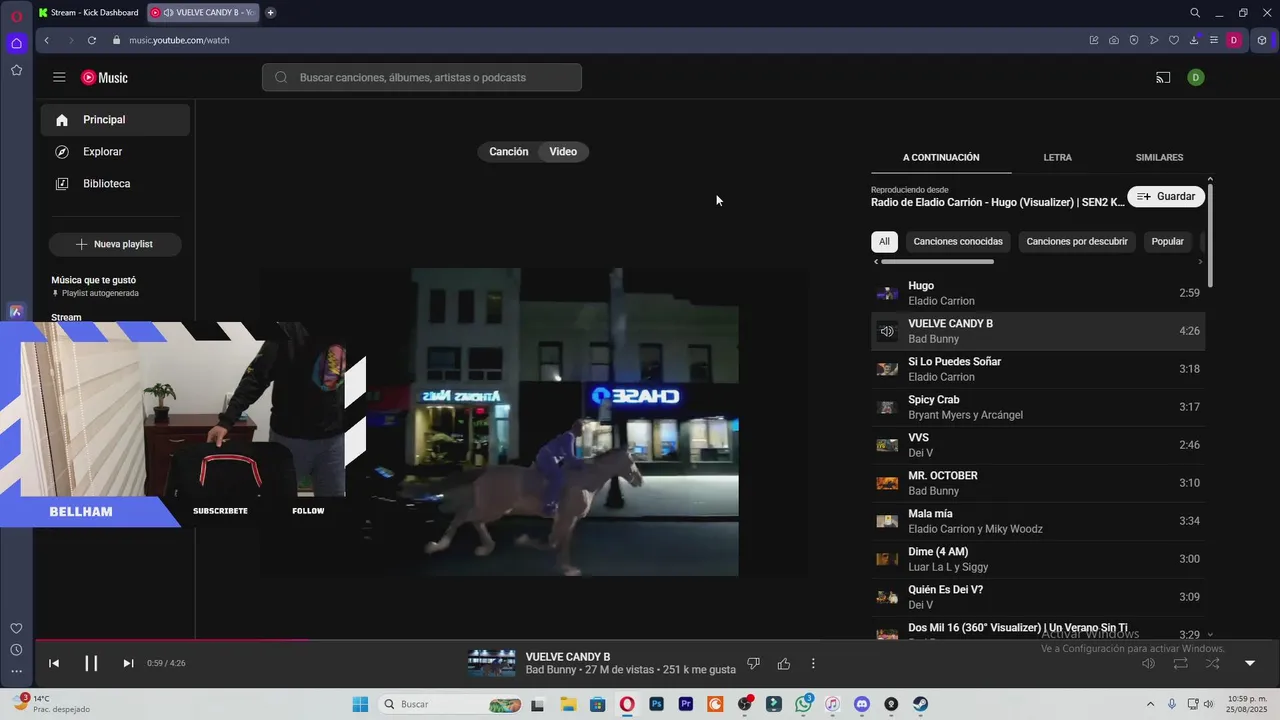Click the player volume icon

[x=1149, y=663]
